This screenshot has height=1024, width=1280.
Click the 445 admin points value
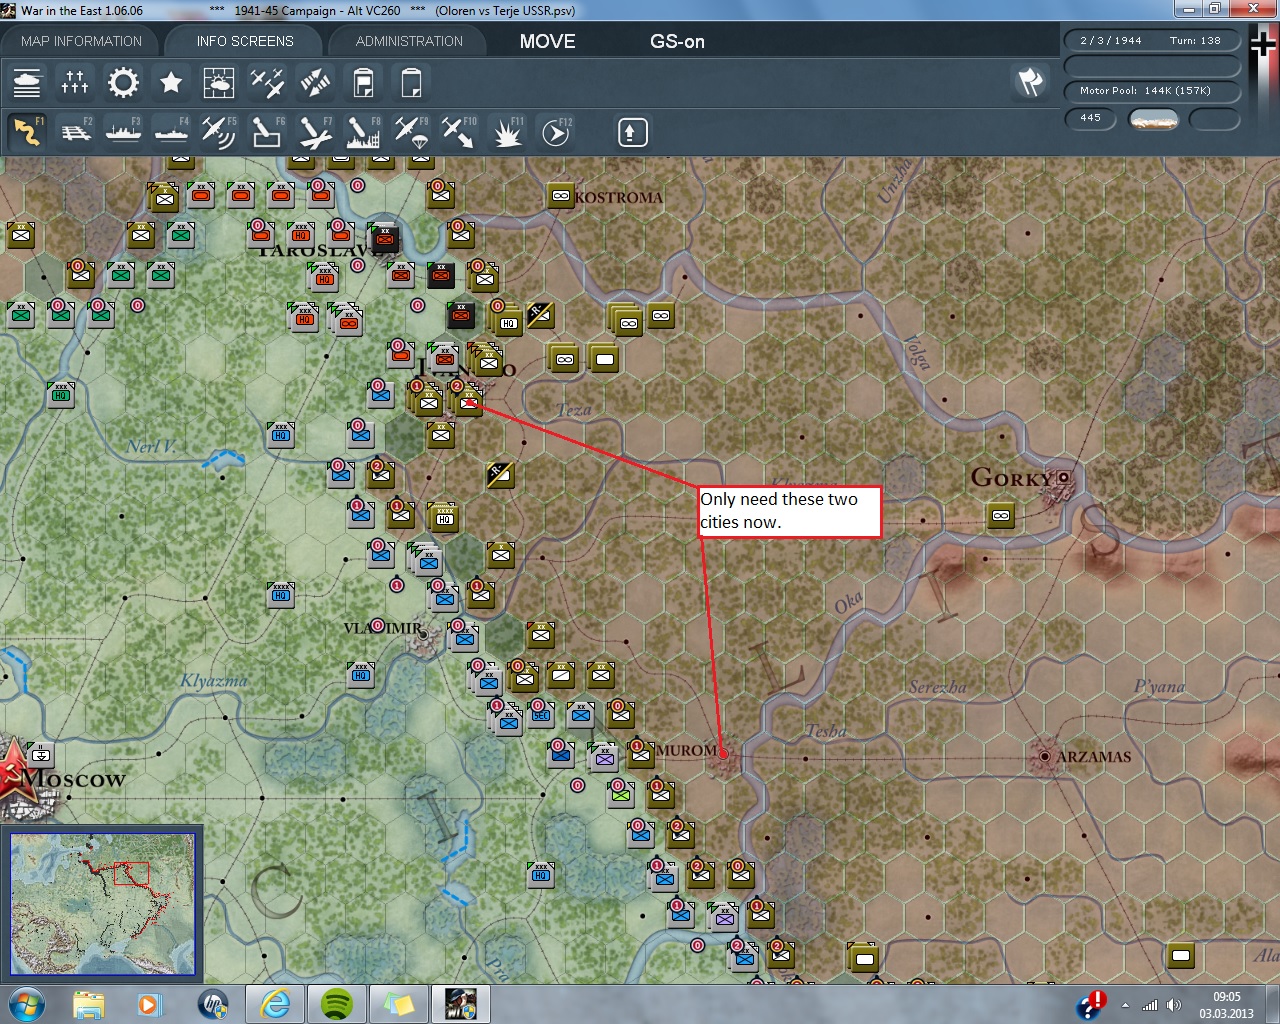pyautogui.click(x=1090, y=118)
